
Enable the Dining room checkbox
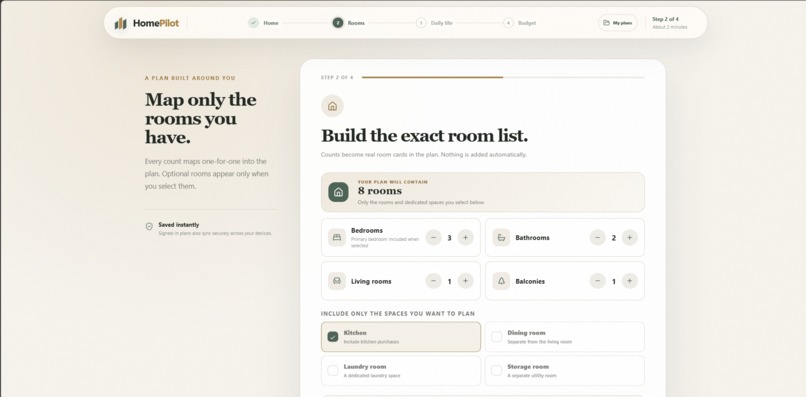[496, 337]
